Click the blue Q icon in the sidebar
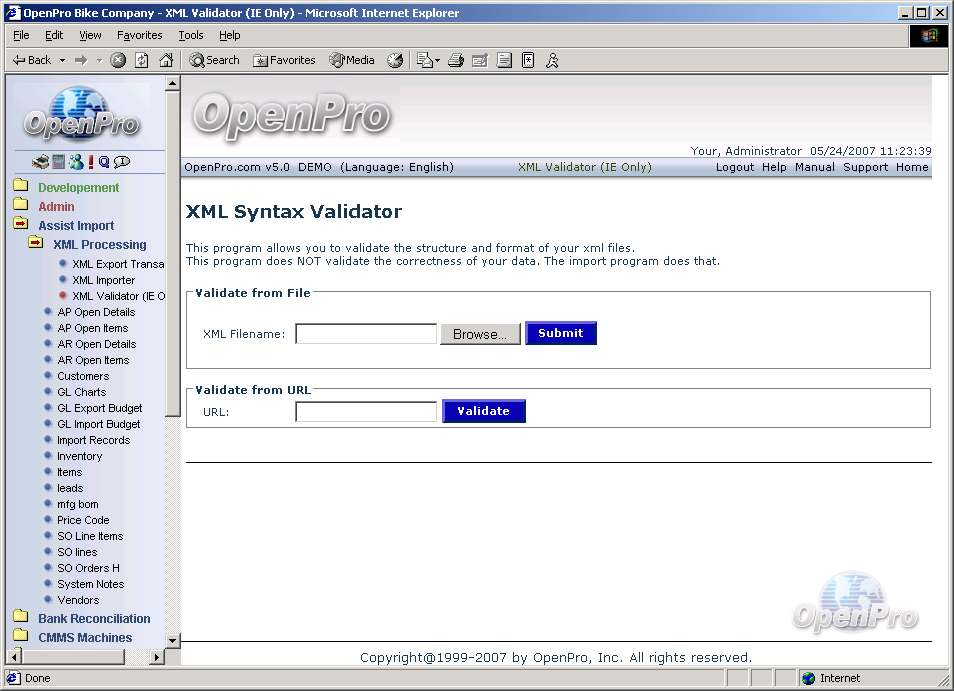This screenshot has width=954, height=691. (x=104, y=162)
